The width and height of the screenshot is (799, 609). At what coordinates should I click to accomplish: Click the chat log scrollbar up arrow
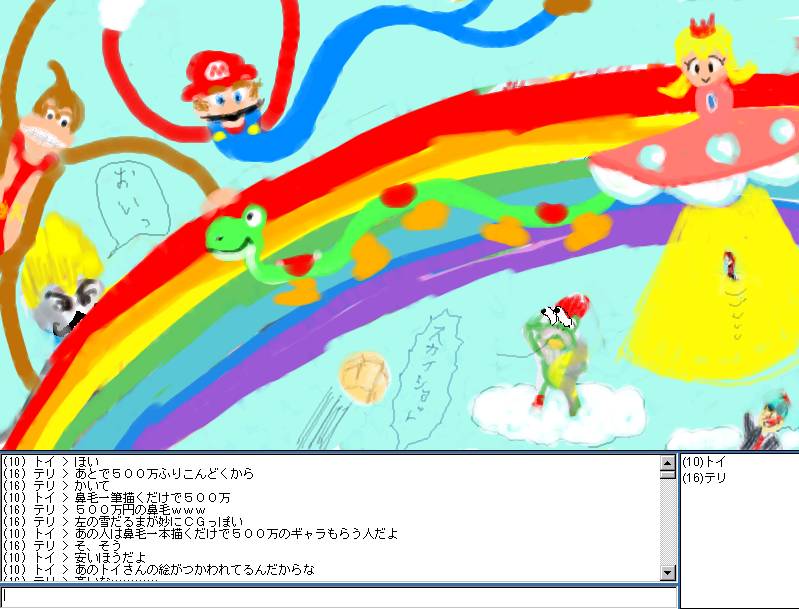point(667,462)
